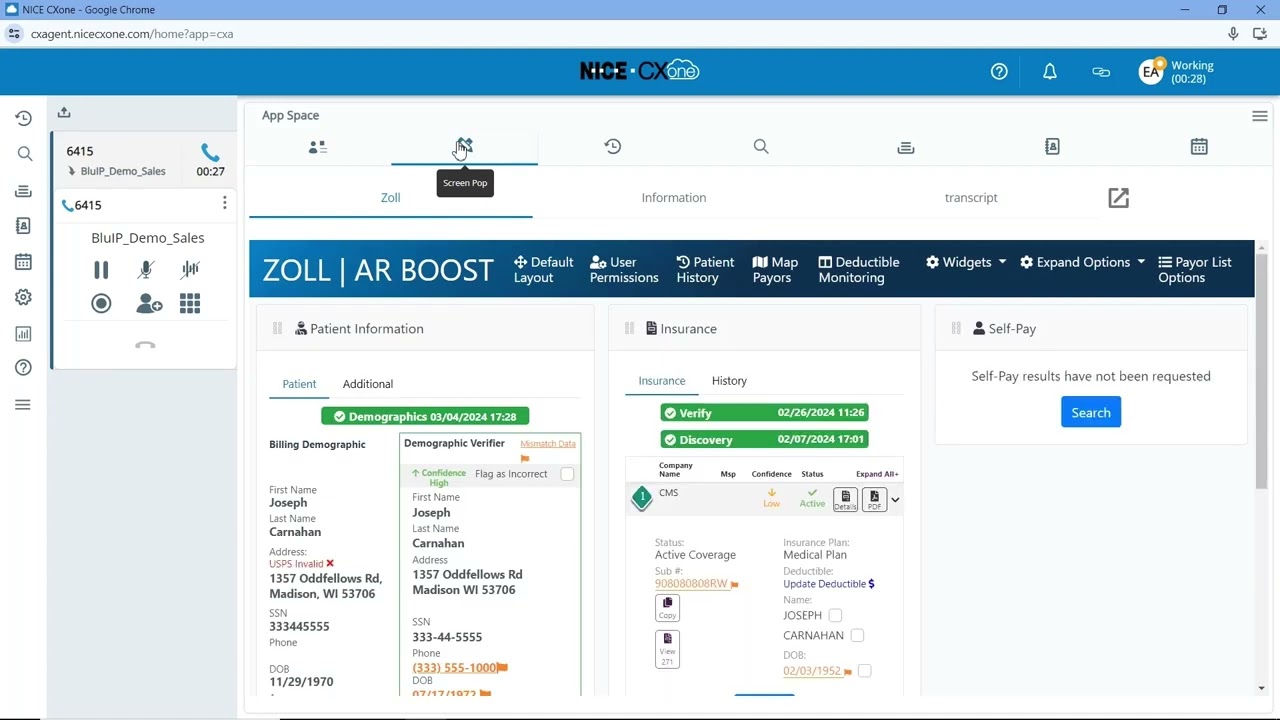Open App Space directory icon

click(1052, 147)
